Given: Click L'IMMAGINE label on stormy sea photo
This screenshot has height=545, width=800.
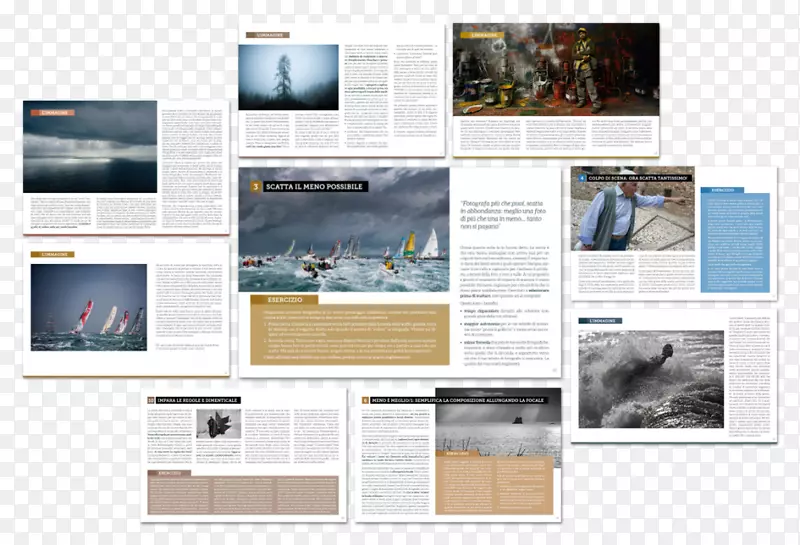Looking at the screenshot, I should 53,113.
